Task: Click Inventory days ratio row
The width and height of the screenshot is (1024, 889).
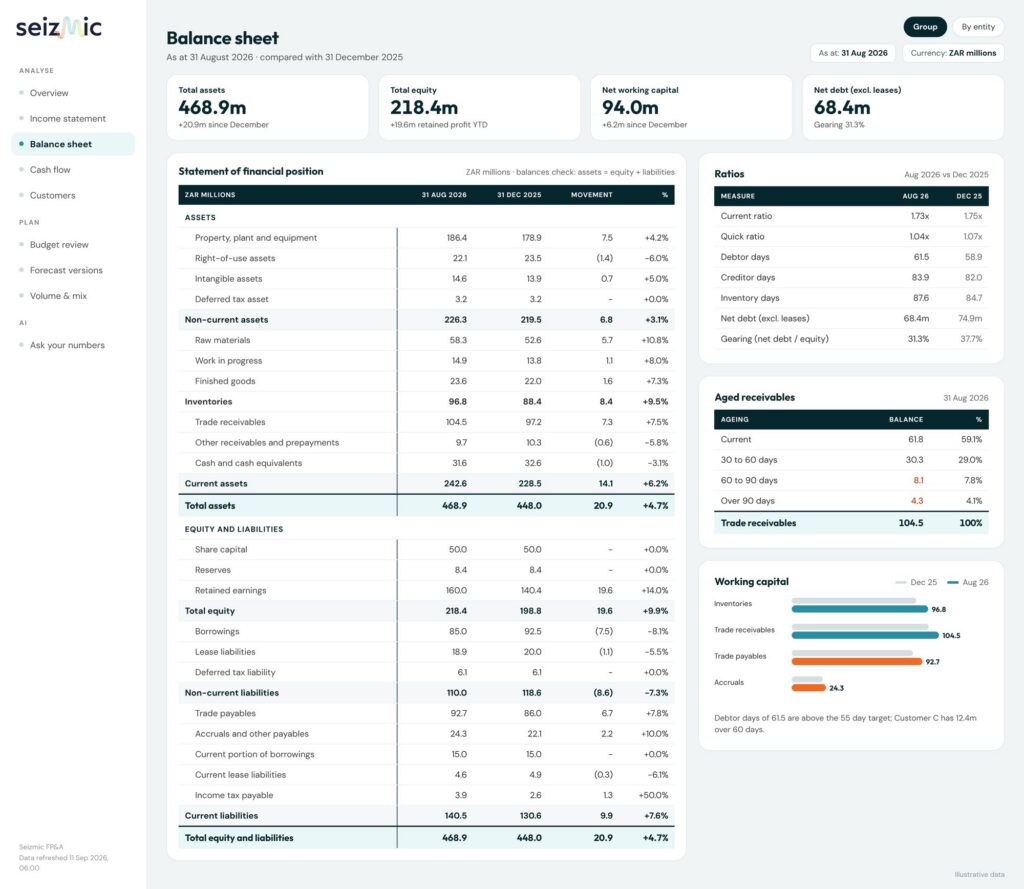Action: [851, 297]
